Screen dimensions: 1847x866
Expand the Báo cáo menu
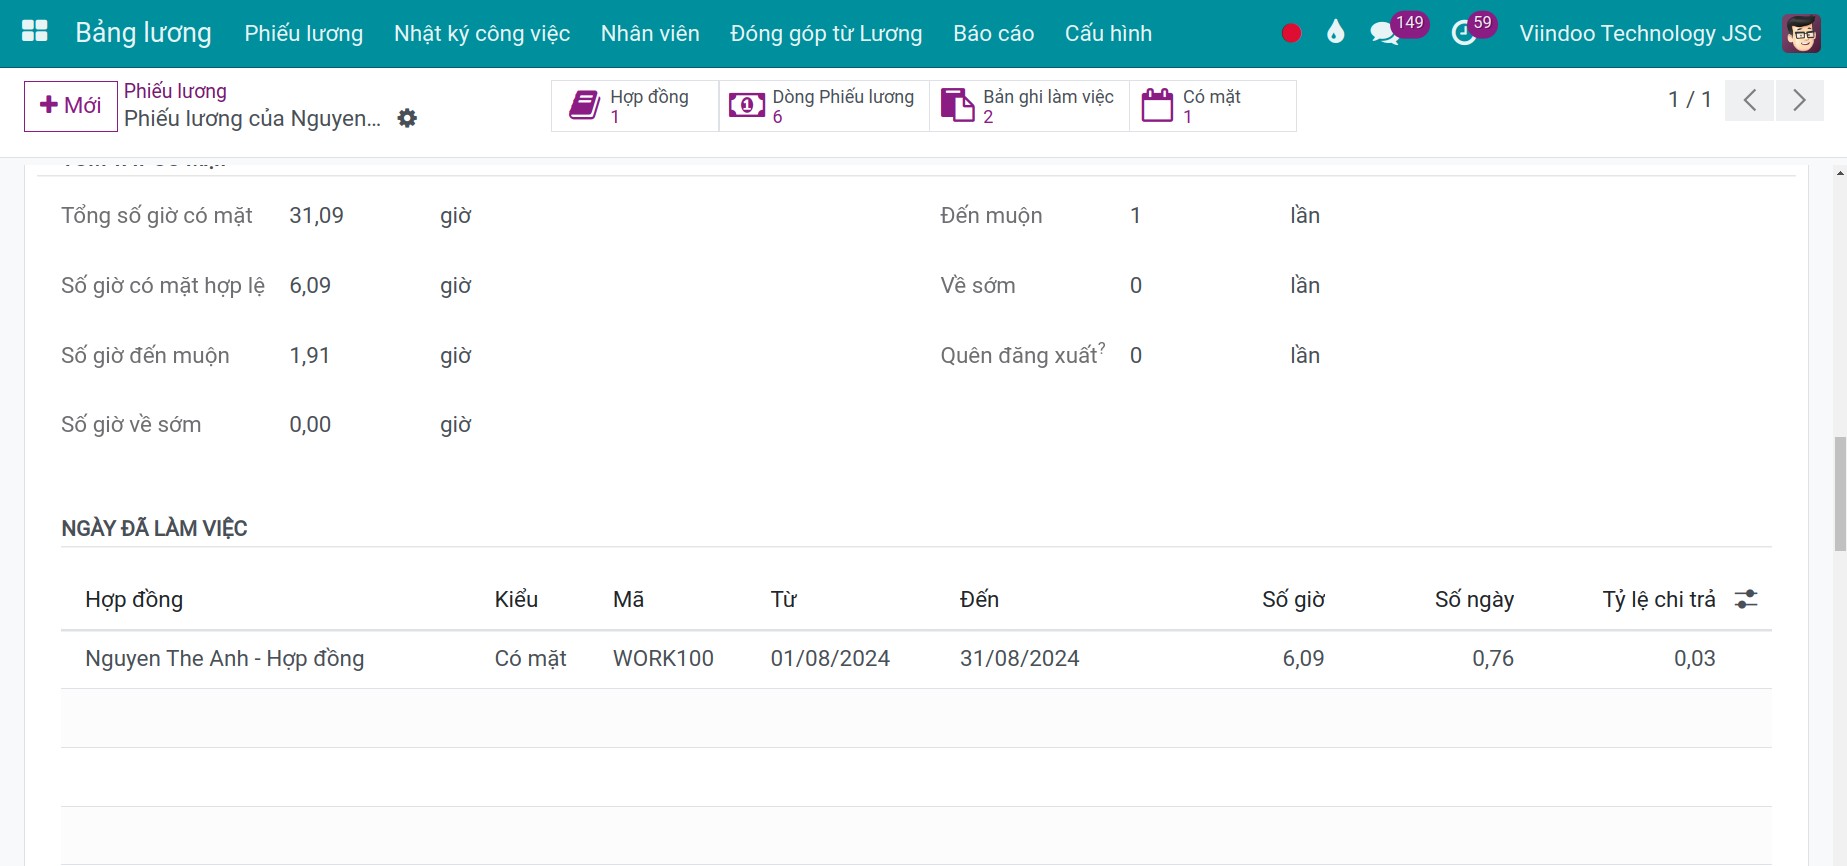pos(993,33)
